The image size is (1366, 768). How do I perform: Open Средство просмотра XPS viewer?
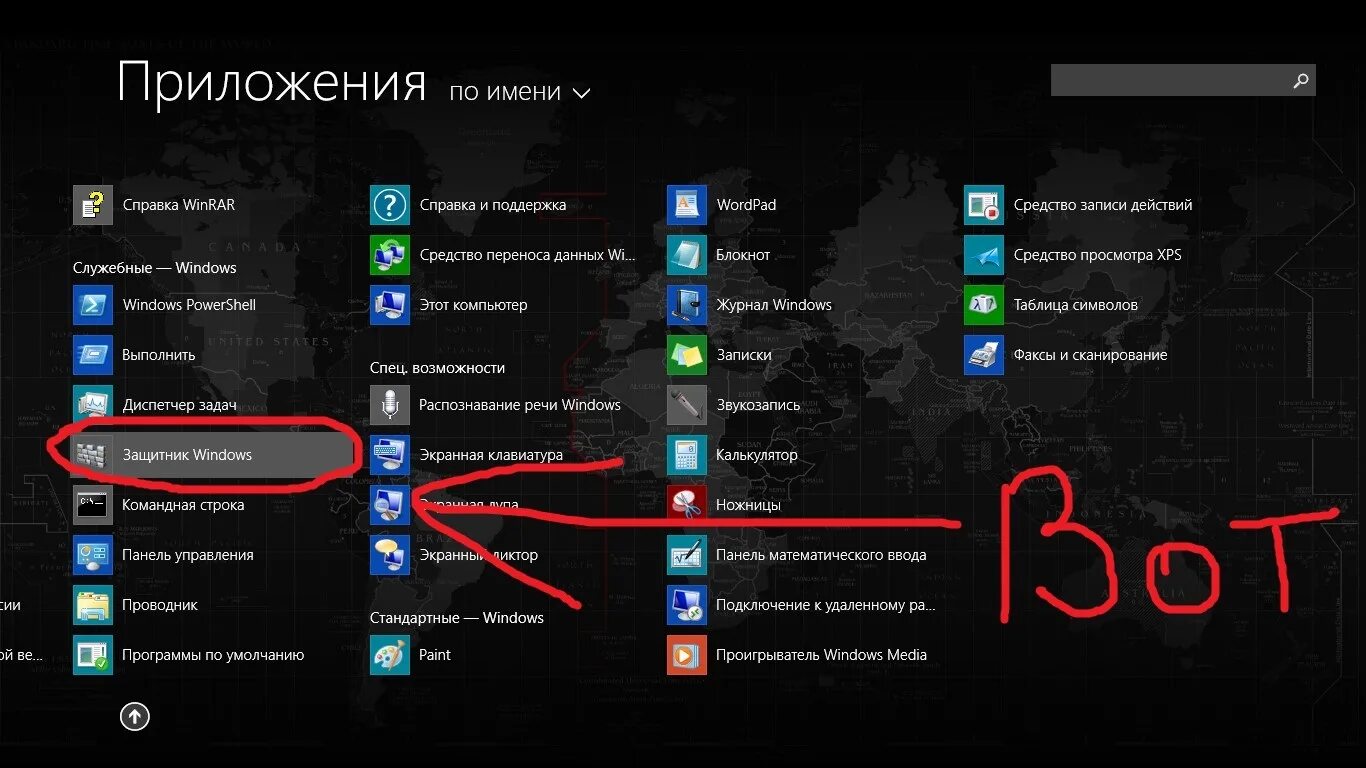coord(1073,255)
